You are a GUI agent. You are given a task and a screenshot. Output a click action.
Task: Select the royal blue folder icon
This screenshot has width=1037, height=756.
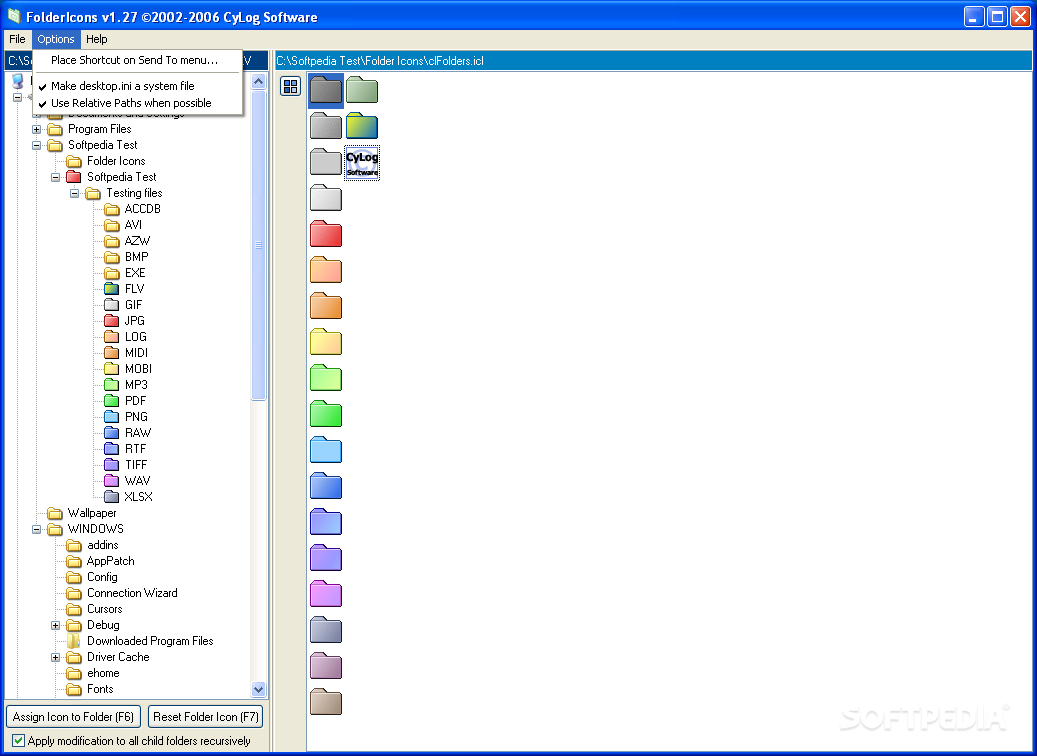[326, 486]
